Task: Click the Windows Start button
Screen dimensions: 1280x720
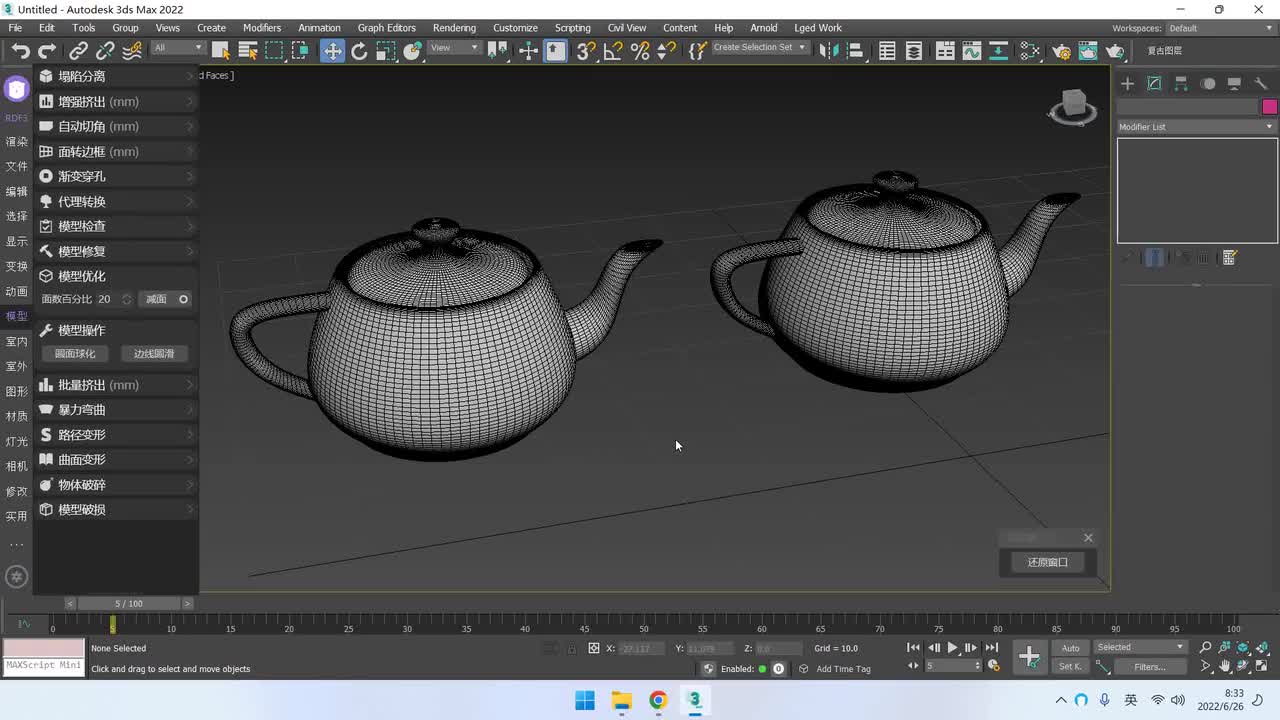Action: tap(585, 700)
